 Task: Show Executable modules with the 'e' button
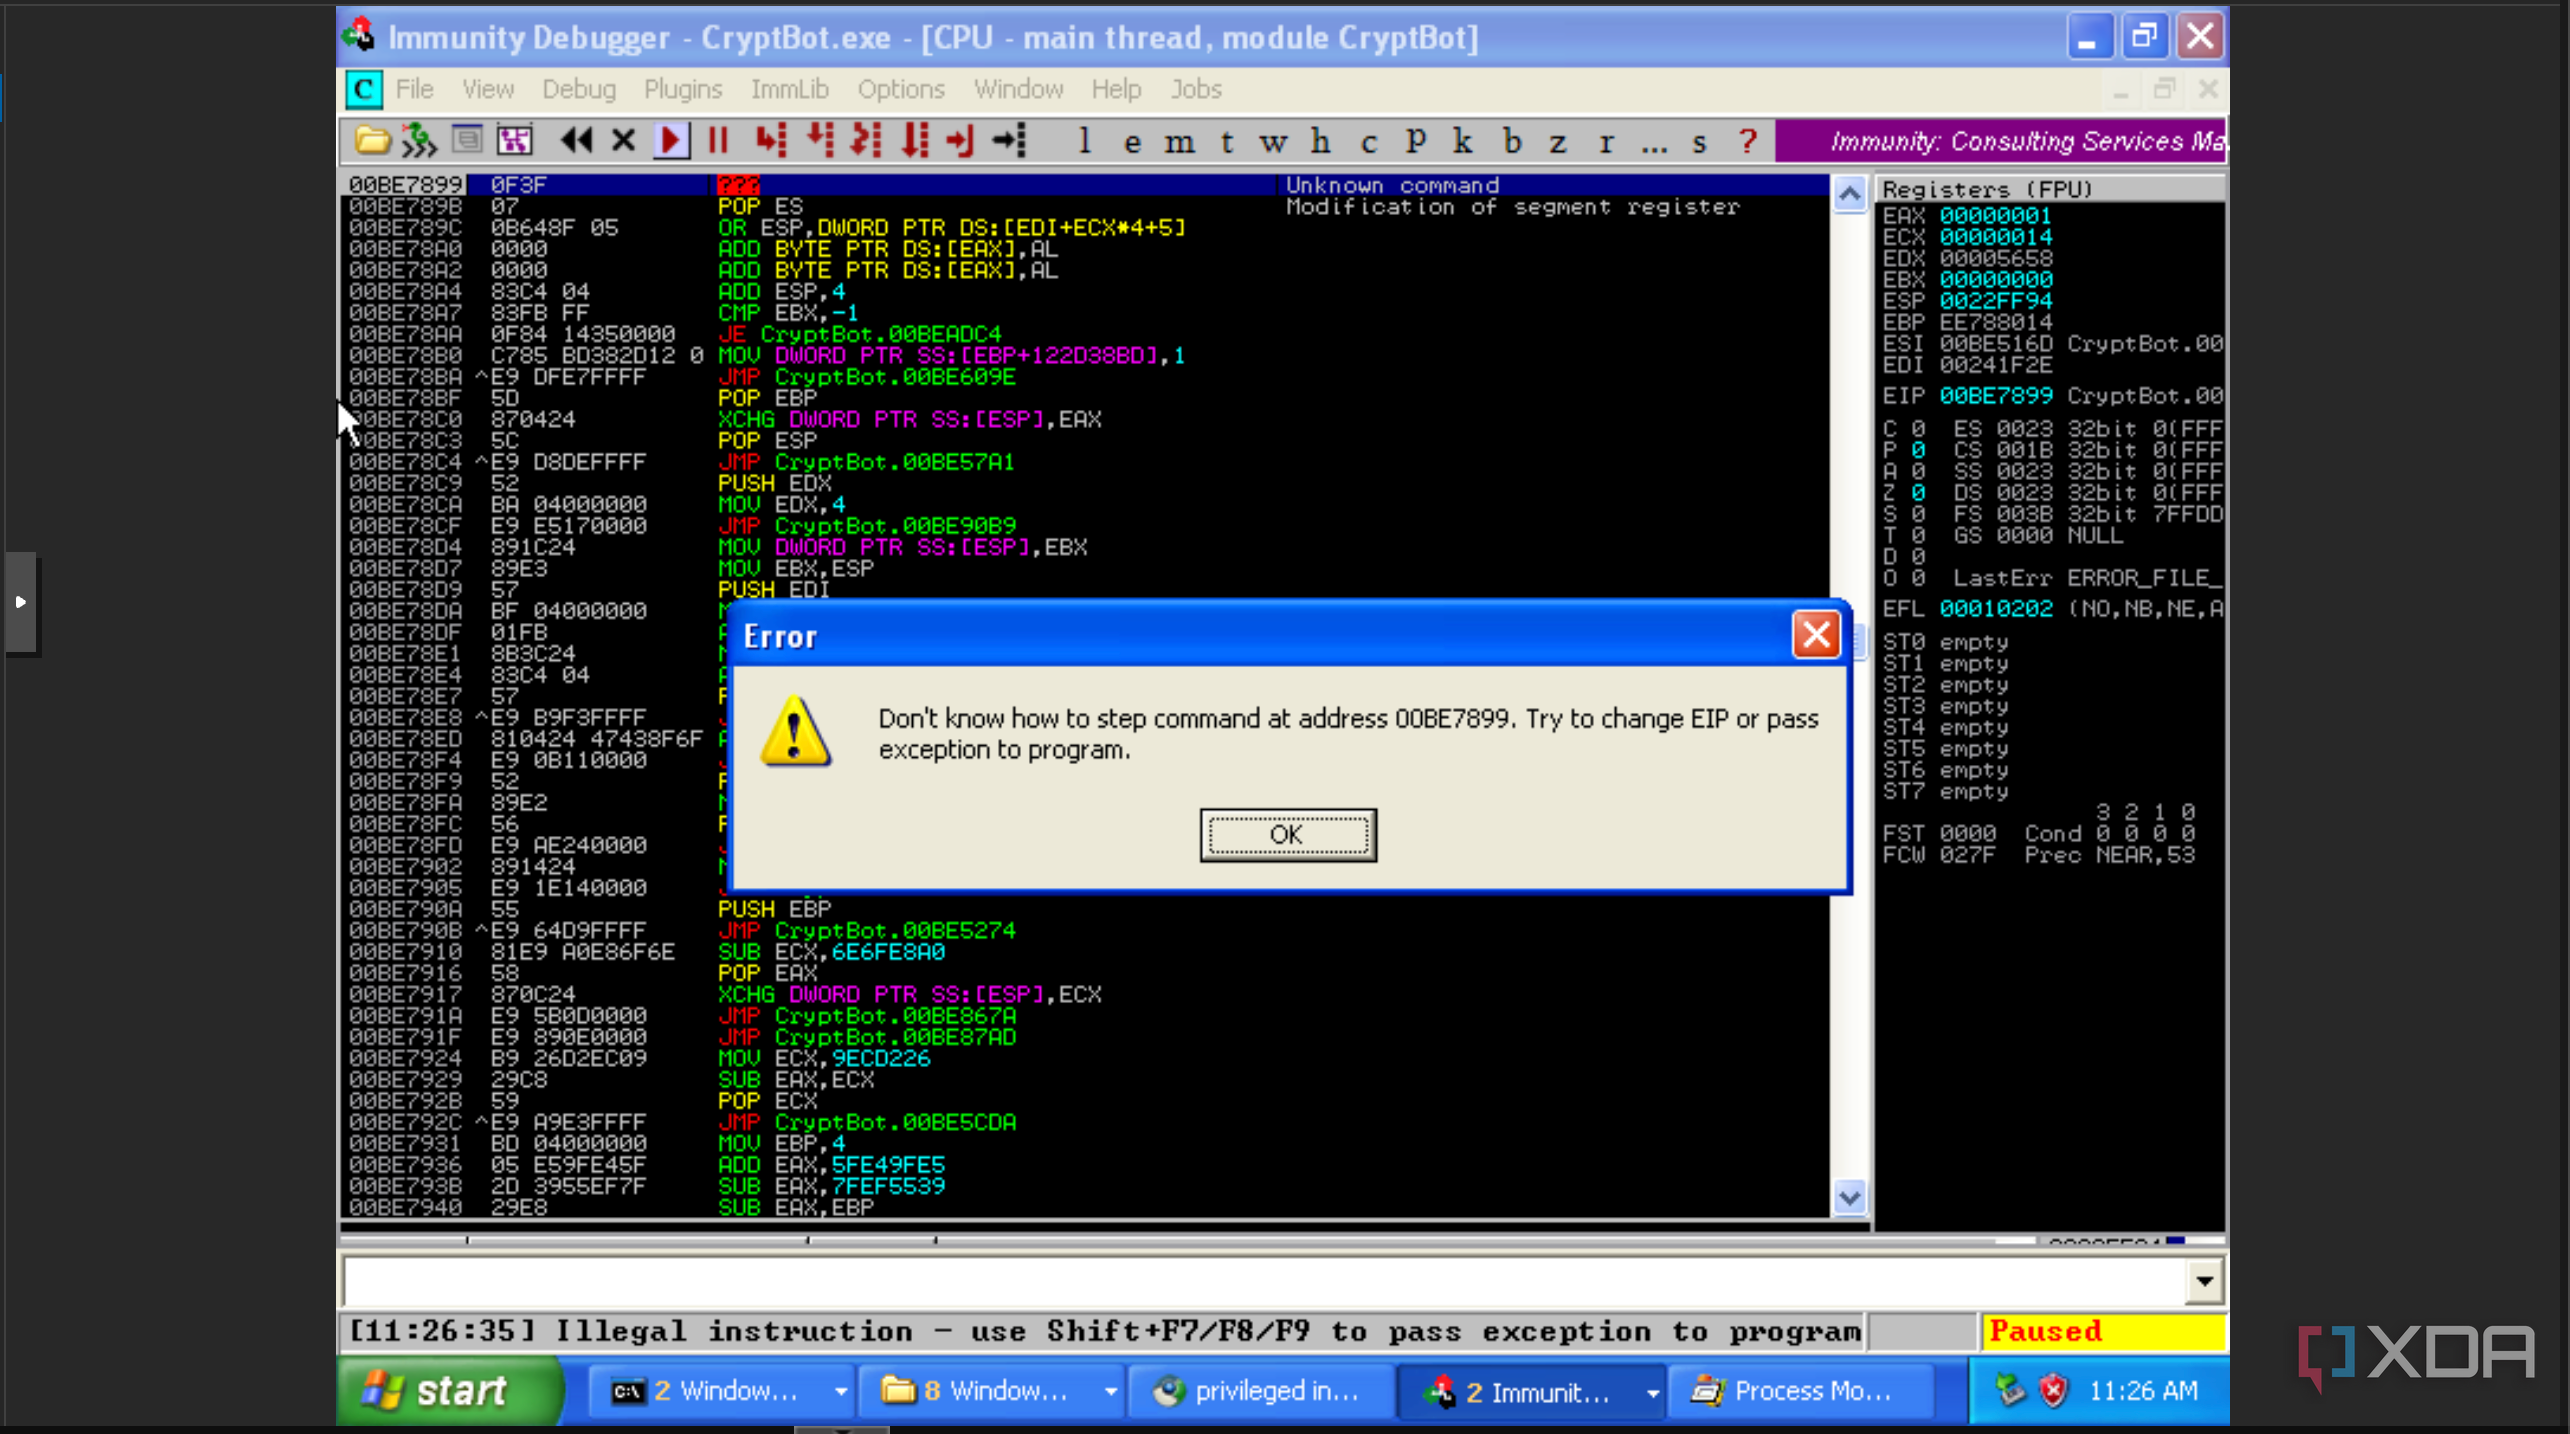click(x=1132, y=141)
